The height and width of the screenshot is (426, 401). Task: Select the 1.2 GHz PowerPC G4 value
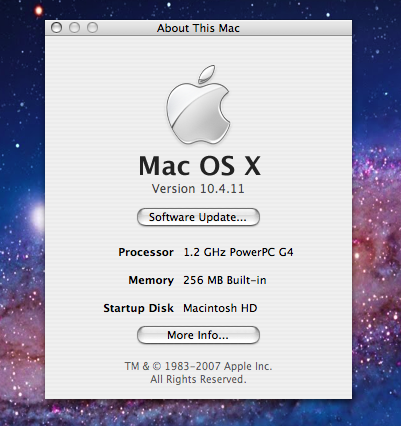(x=238, y=252)
